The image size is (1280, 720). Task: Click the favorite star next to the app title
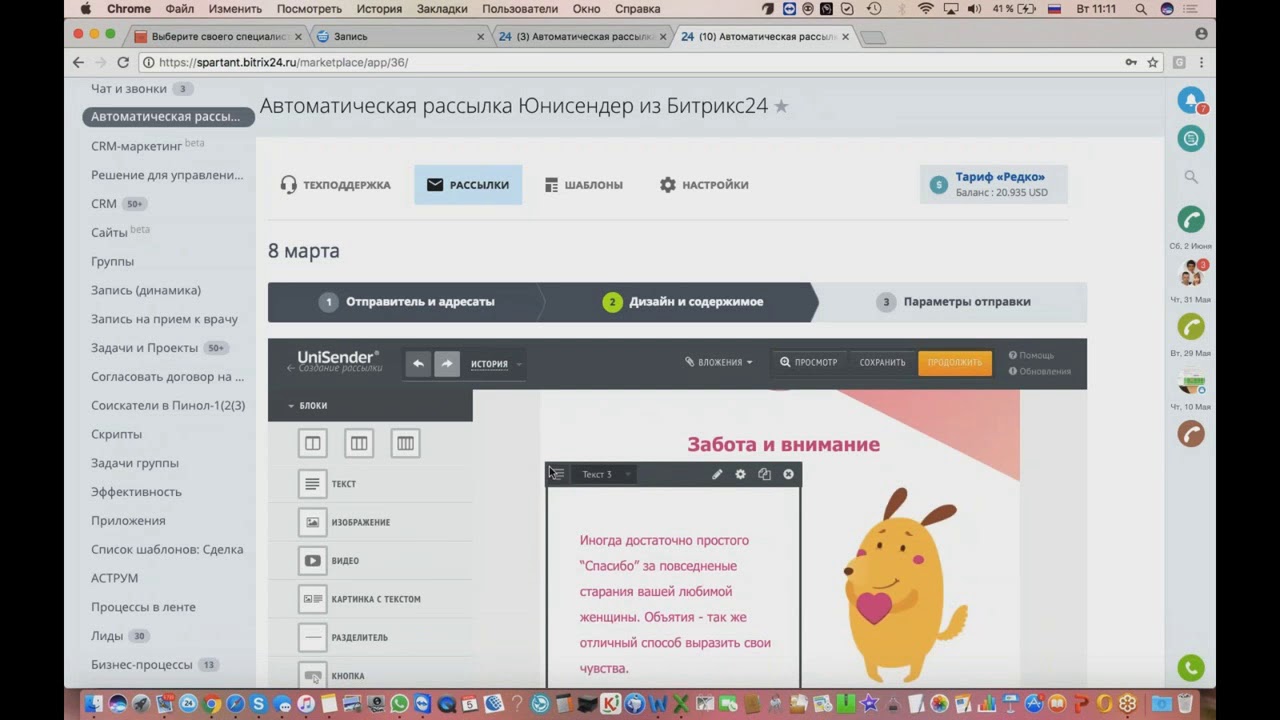point(781,106)
